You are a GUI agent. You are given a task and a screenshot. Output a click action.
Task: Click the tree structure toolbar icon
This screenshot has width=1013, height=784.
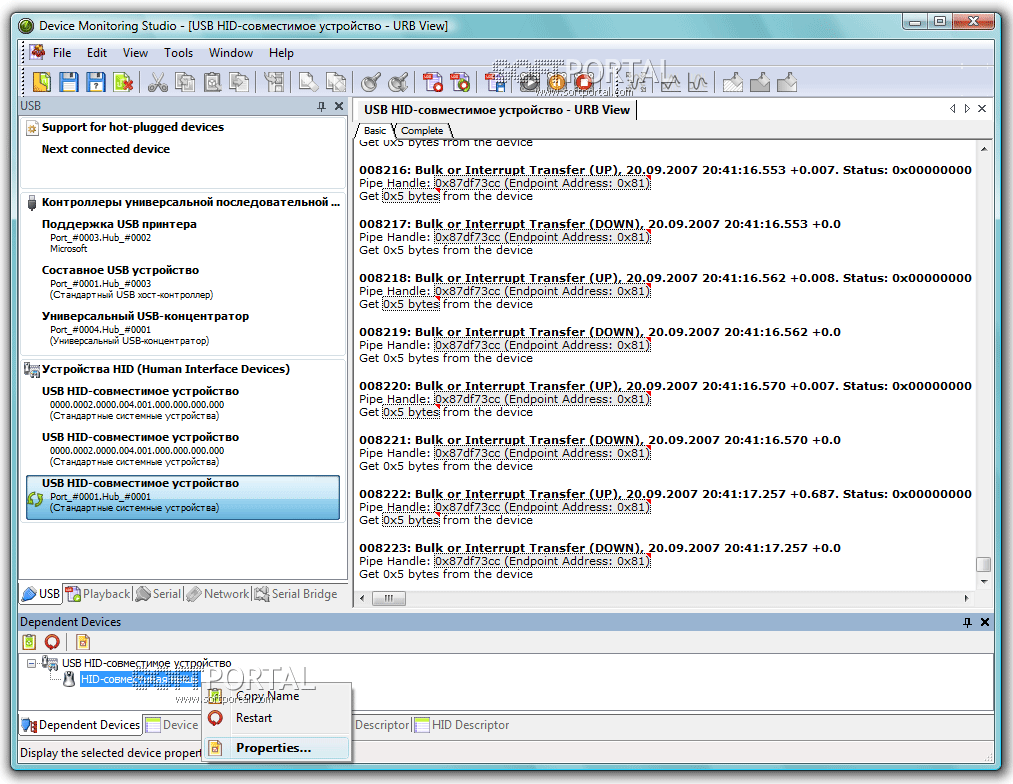[x=274, y=82]
